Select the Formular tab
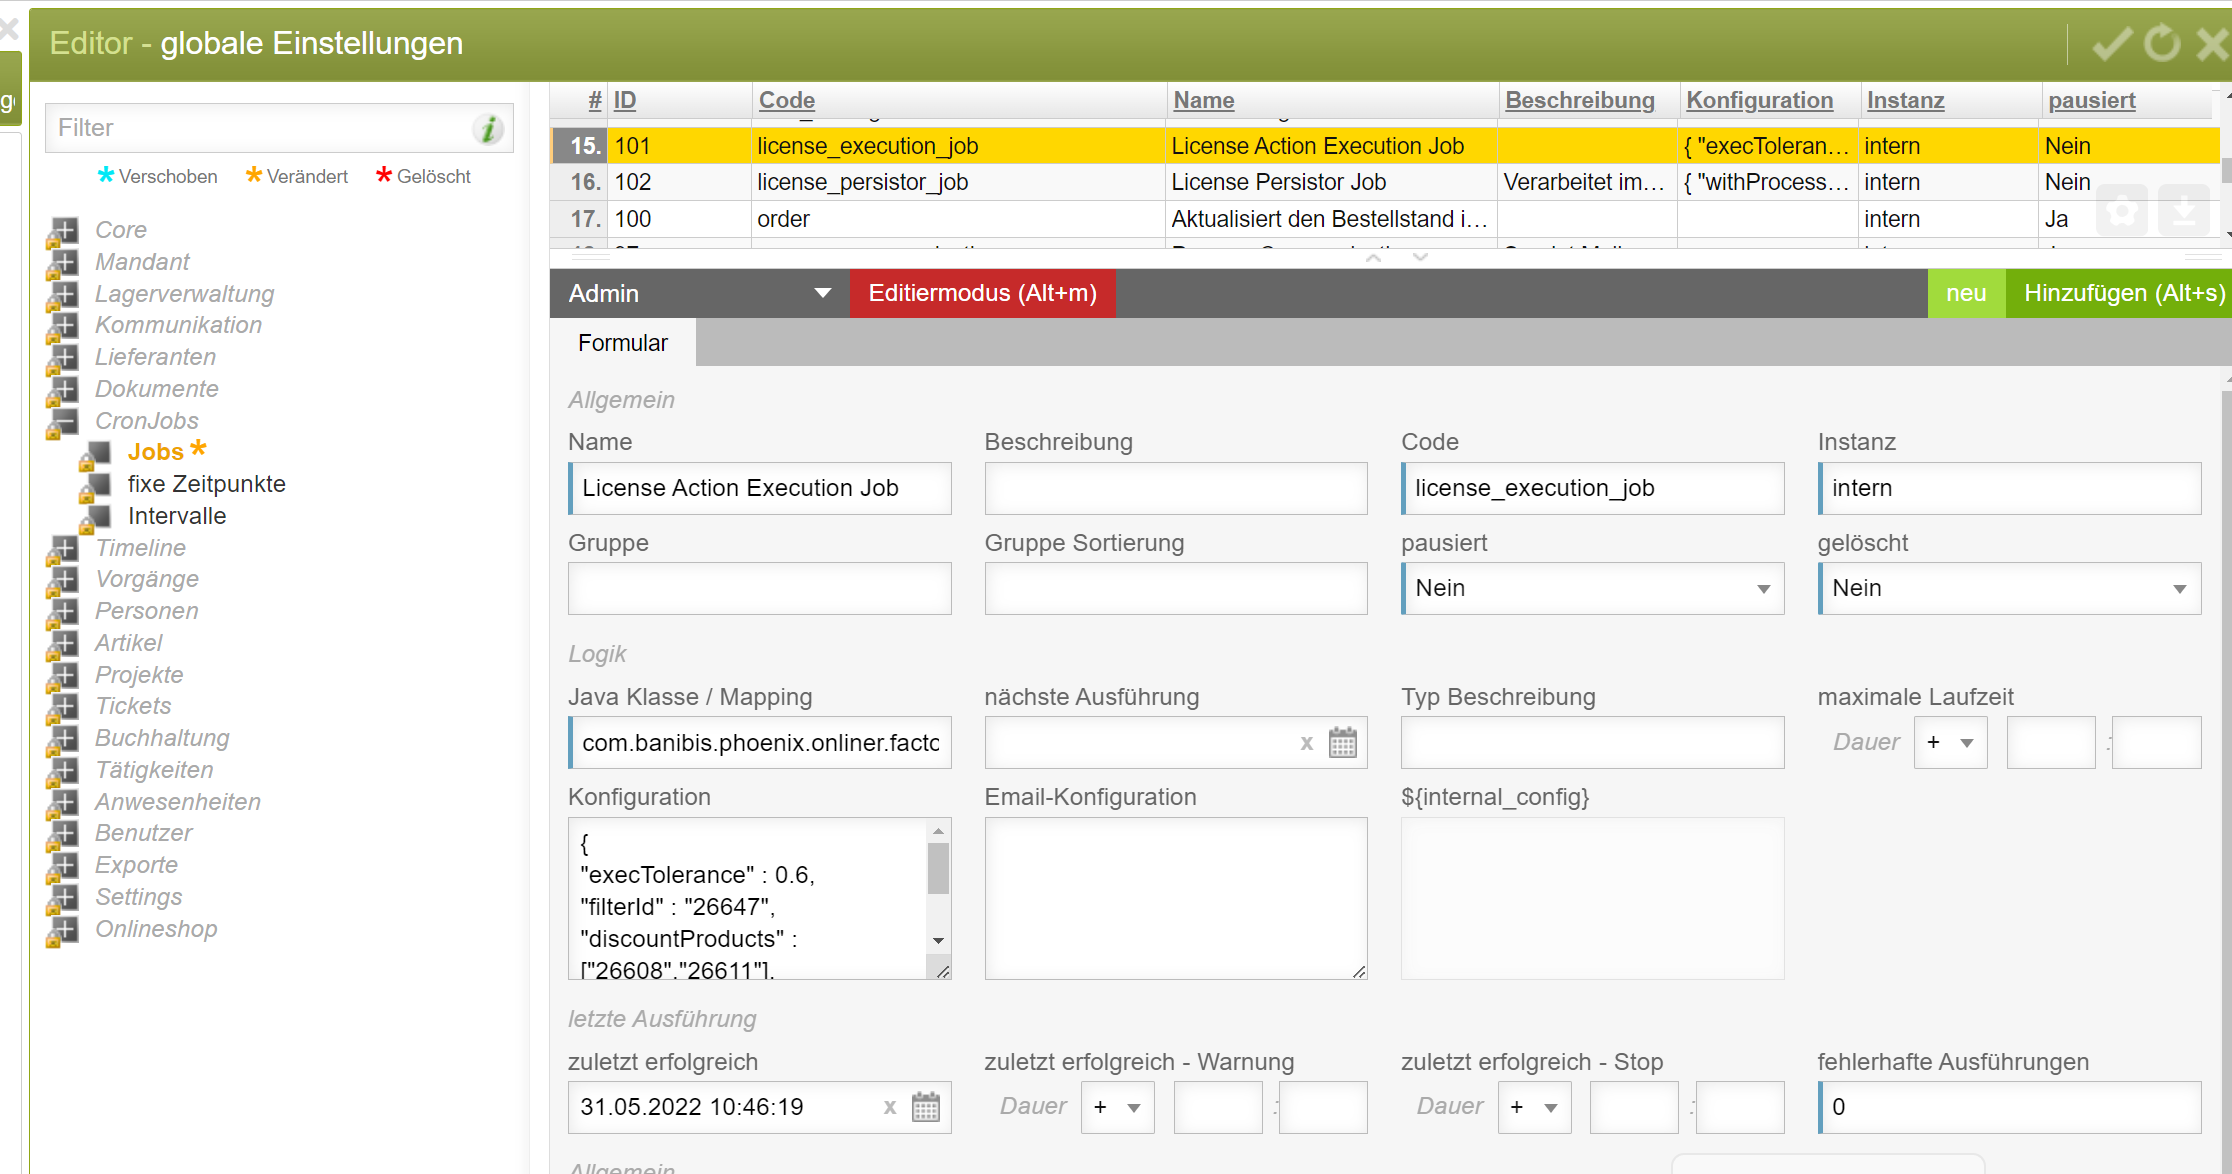Screen dimensions: 2232x1174 pyautogui.click(x=622, y=343)
